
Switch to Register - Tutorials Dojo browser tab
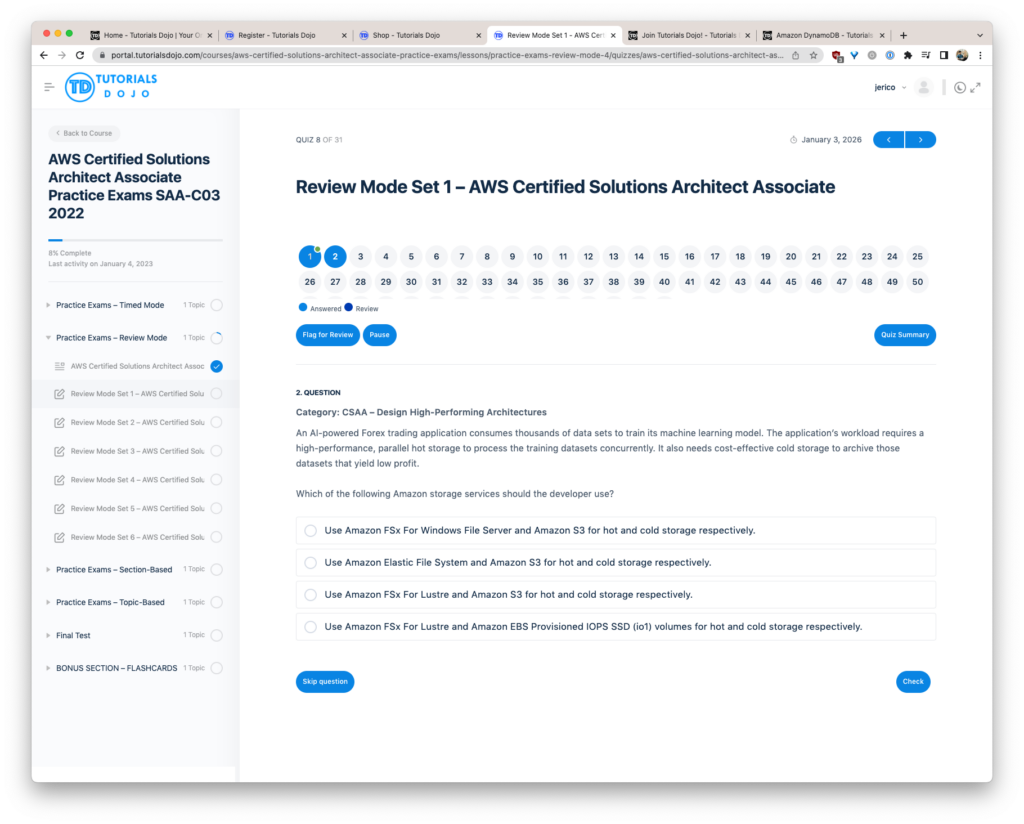coord(285,35)
